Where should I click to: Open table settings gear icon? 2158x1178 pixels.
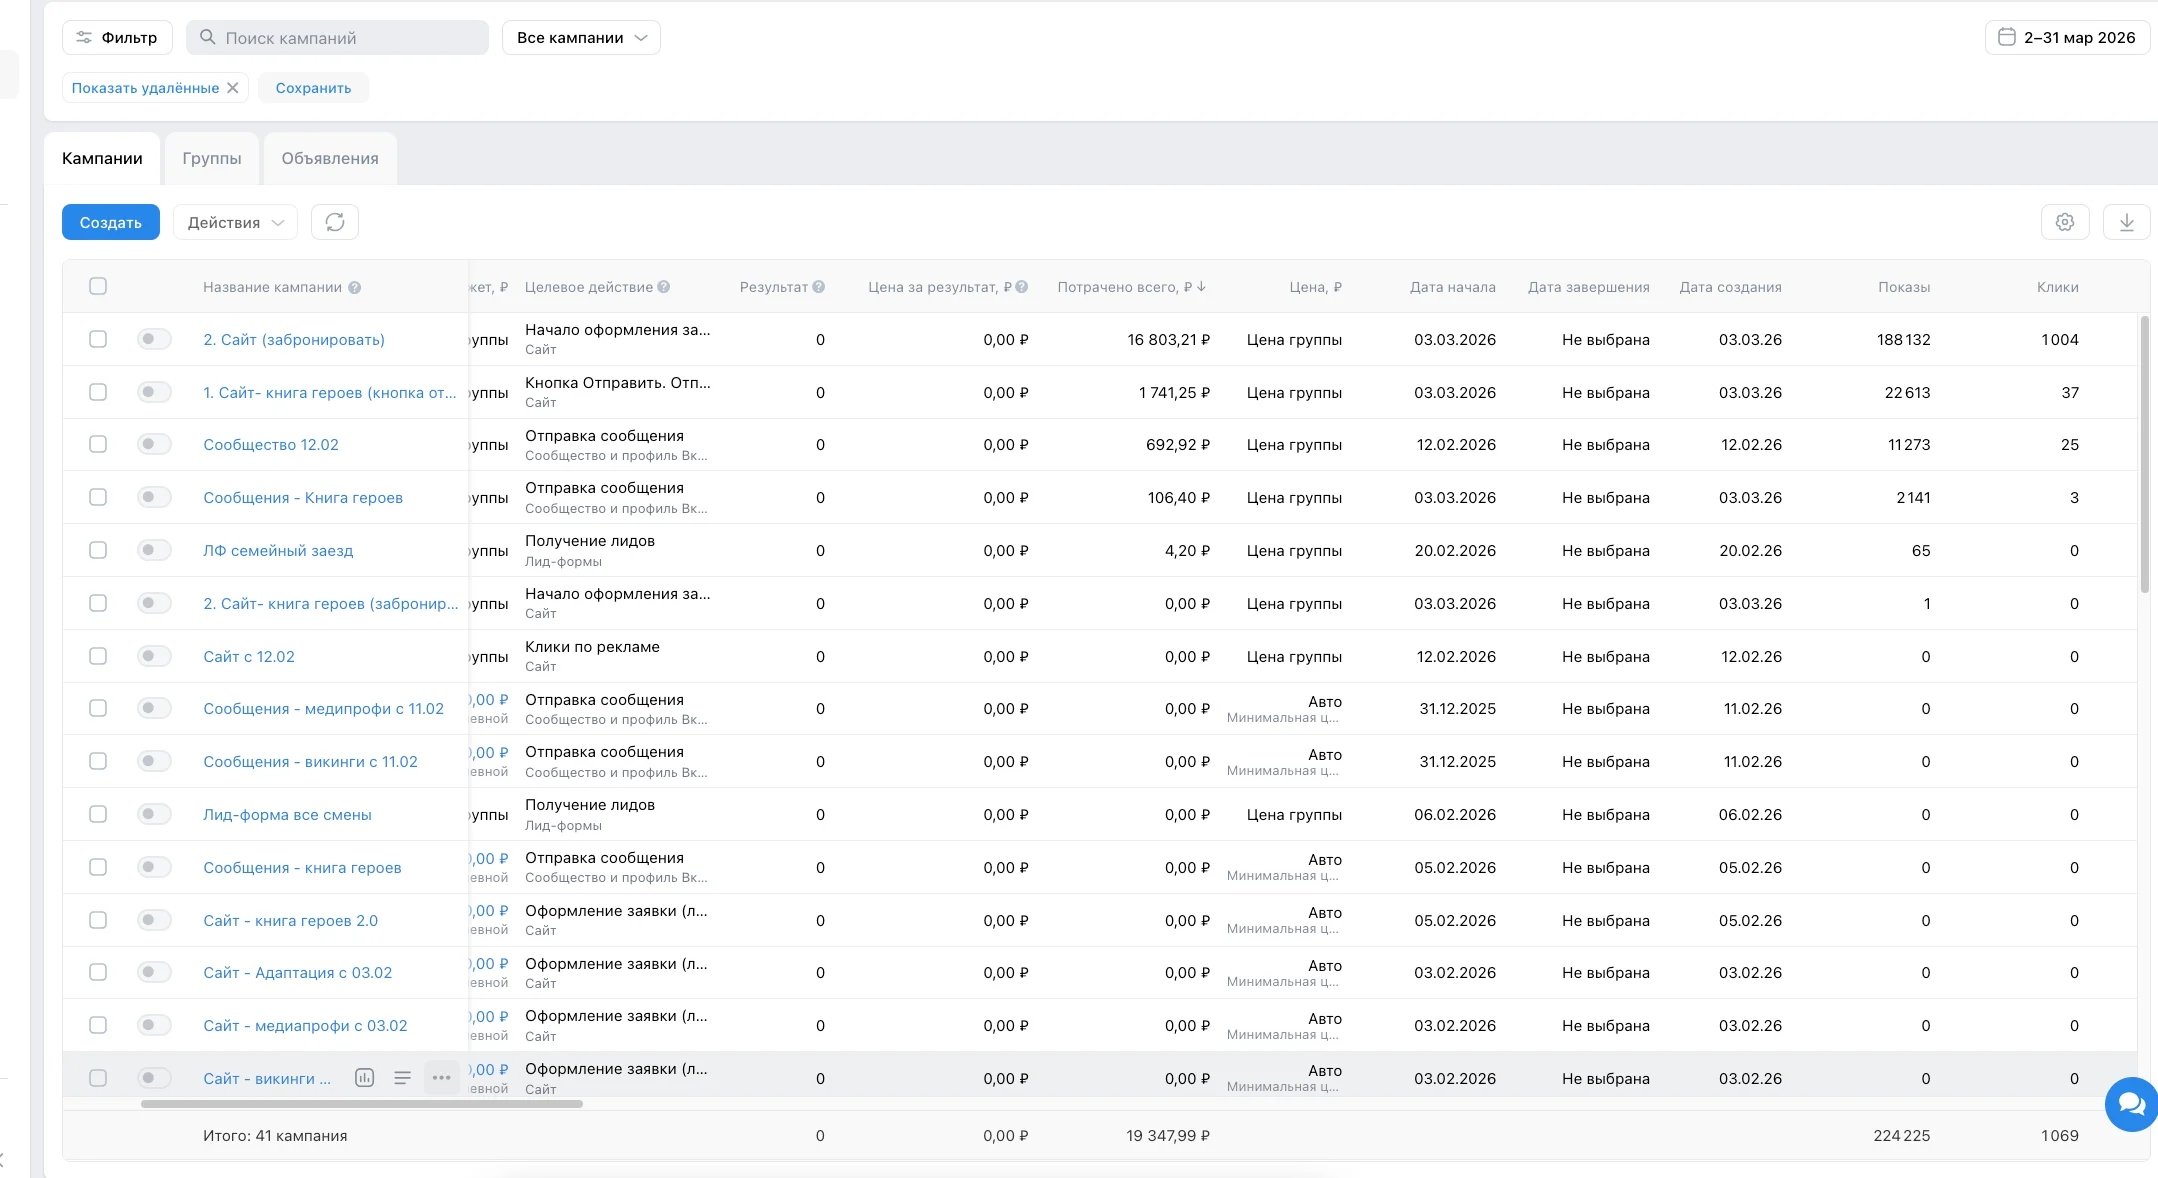(x=2064, y=222)
